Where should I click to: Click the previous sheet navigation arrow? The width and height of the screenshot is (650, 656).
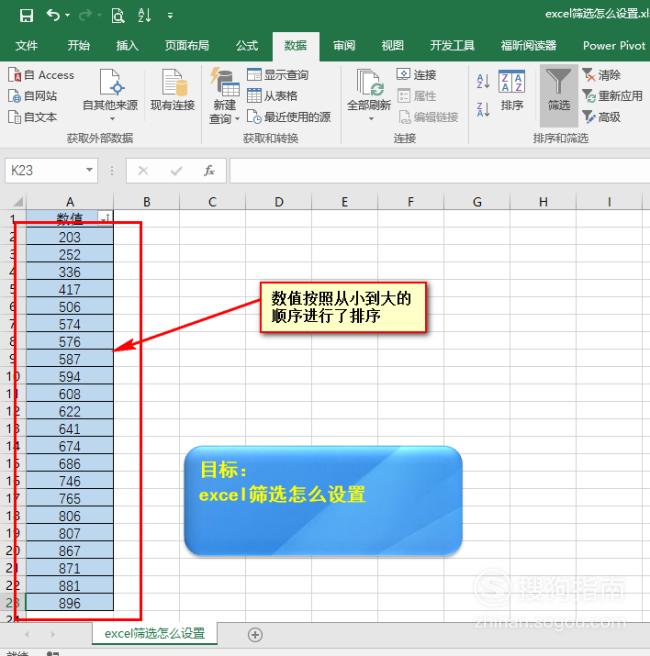pos(27,635)
